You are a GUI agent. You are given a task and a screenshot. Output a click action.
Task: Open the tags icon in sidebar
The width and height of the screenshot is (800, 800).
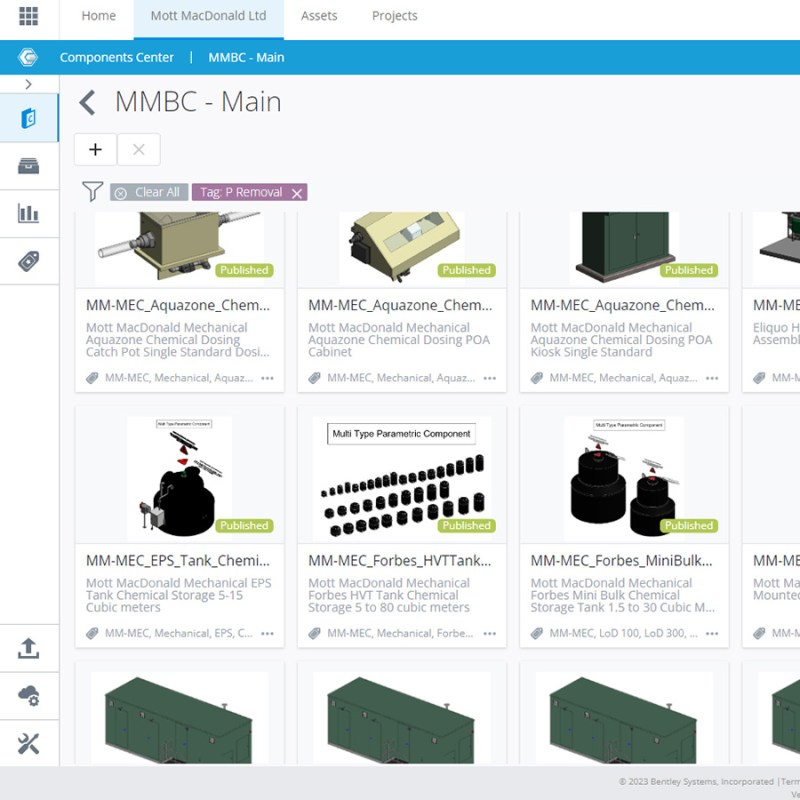point(29,261)
